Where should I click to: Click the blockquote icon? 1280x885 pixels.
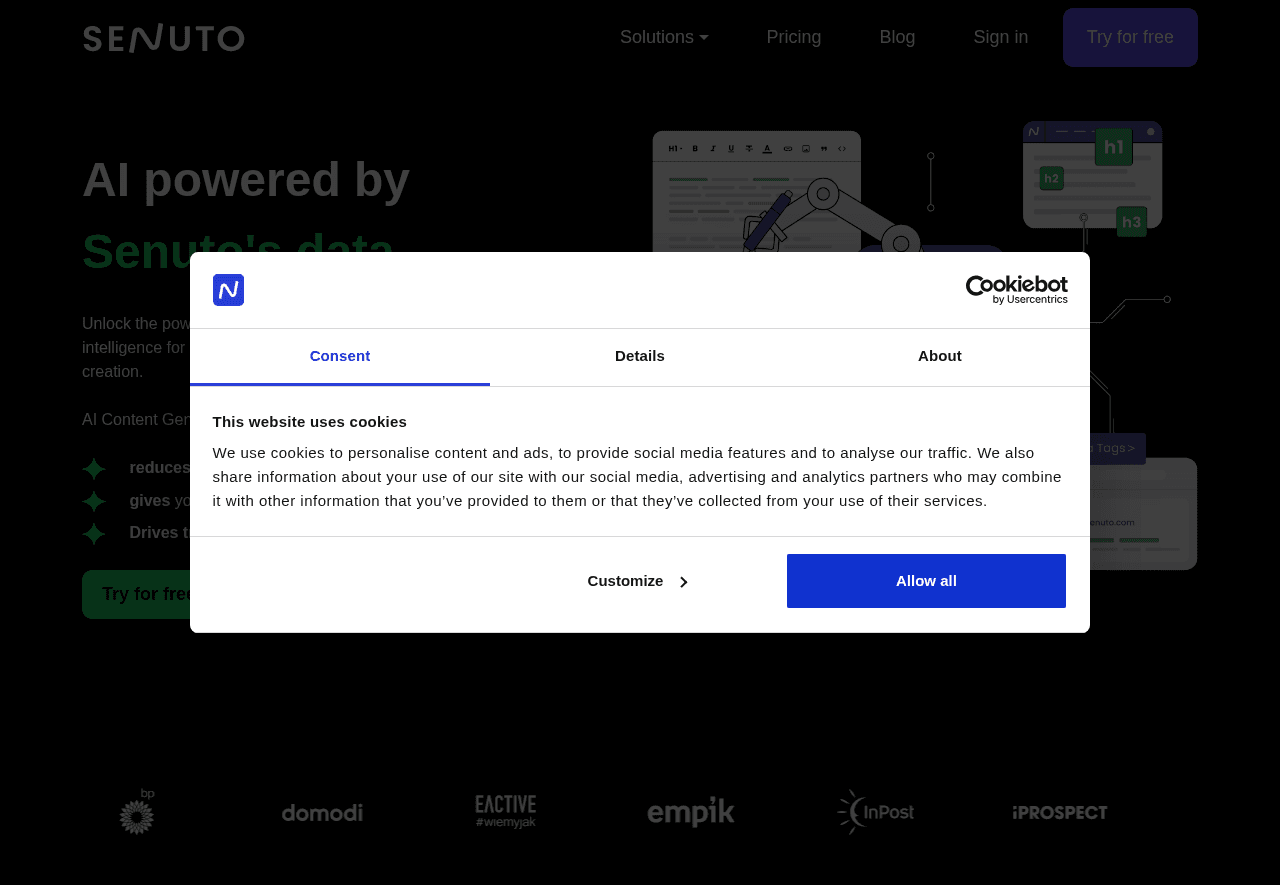pos(824,148)
